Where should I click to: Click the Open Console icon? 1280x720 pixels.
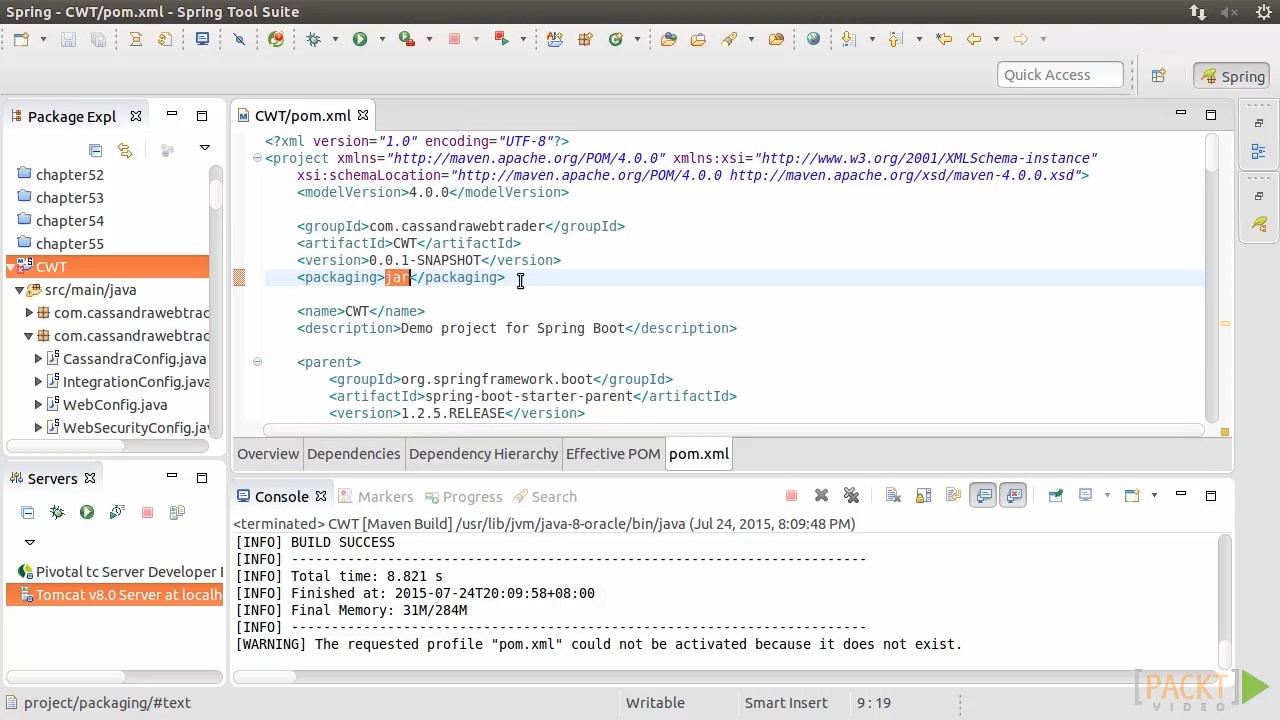[1132, 495]
